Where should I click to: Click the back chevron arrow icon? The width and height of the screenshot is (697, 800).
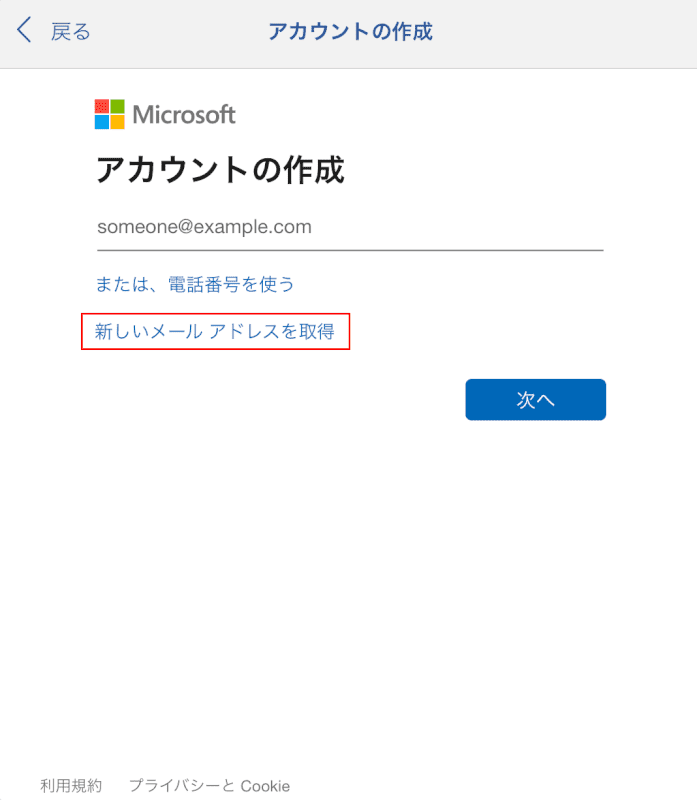click(24, 30)
